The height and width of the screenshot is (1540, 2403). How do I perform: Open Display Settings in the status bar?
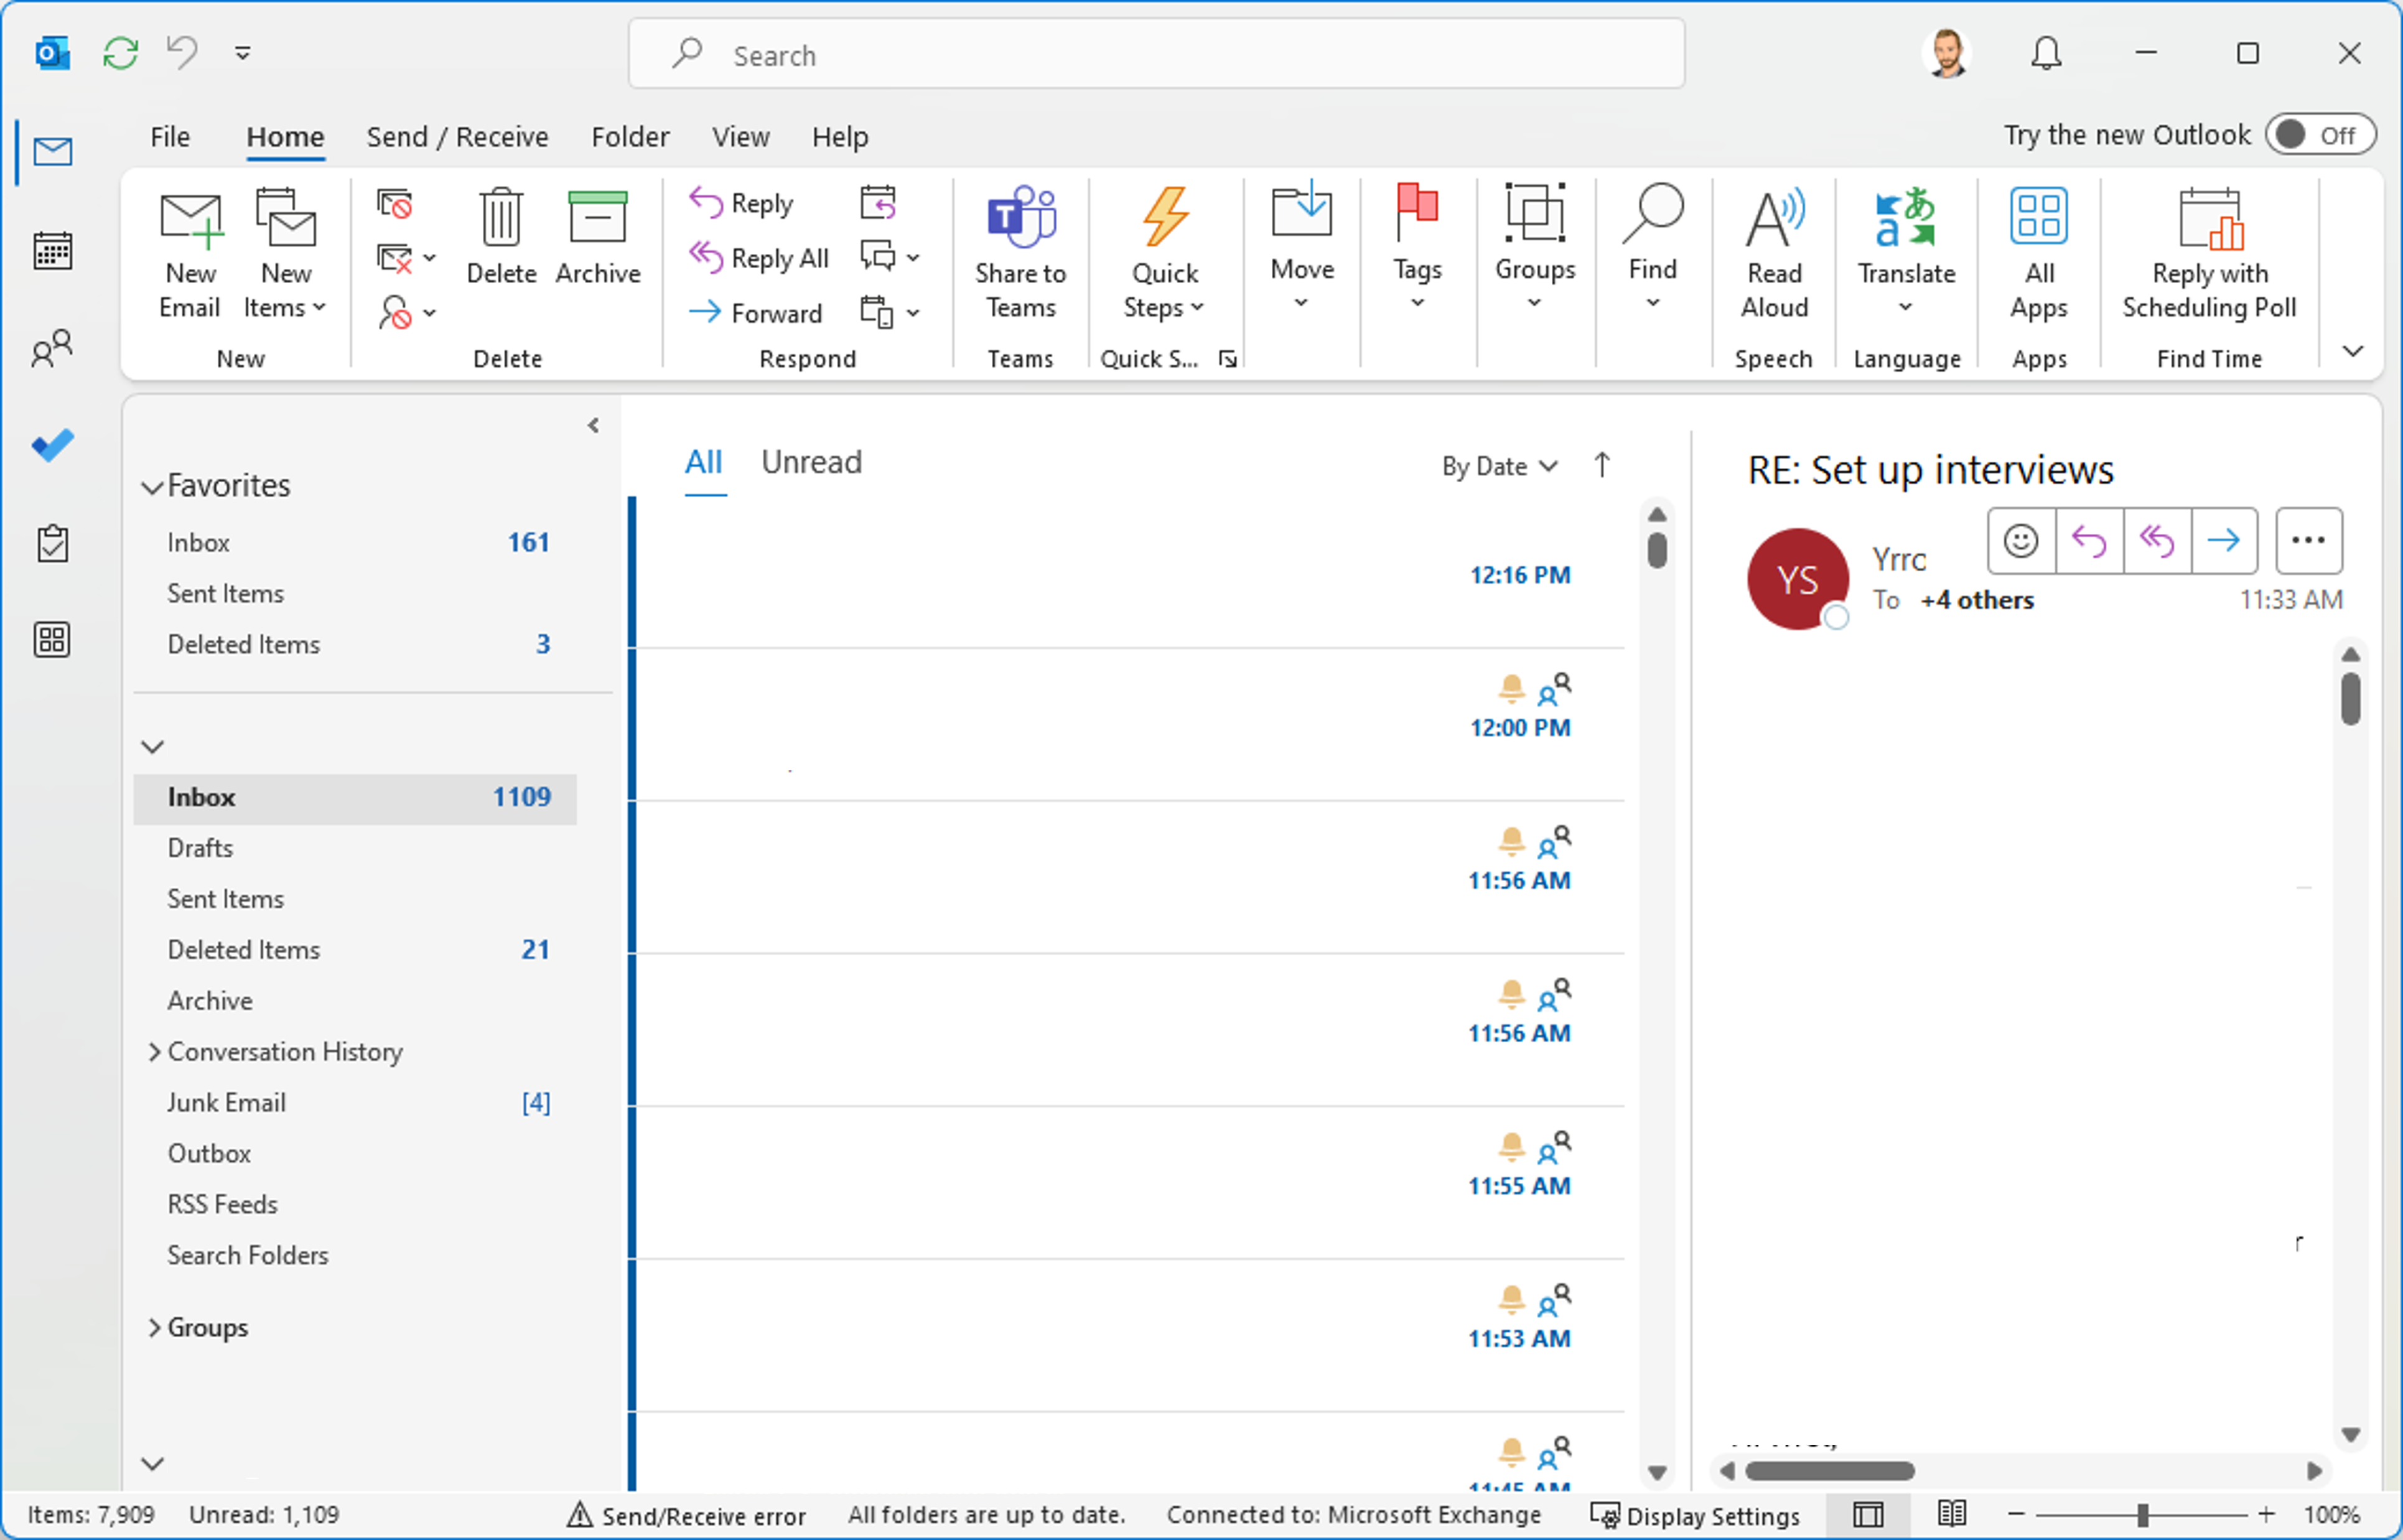pyautogui.click(x=1695, y=1516)
